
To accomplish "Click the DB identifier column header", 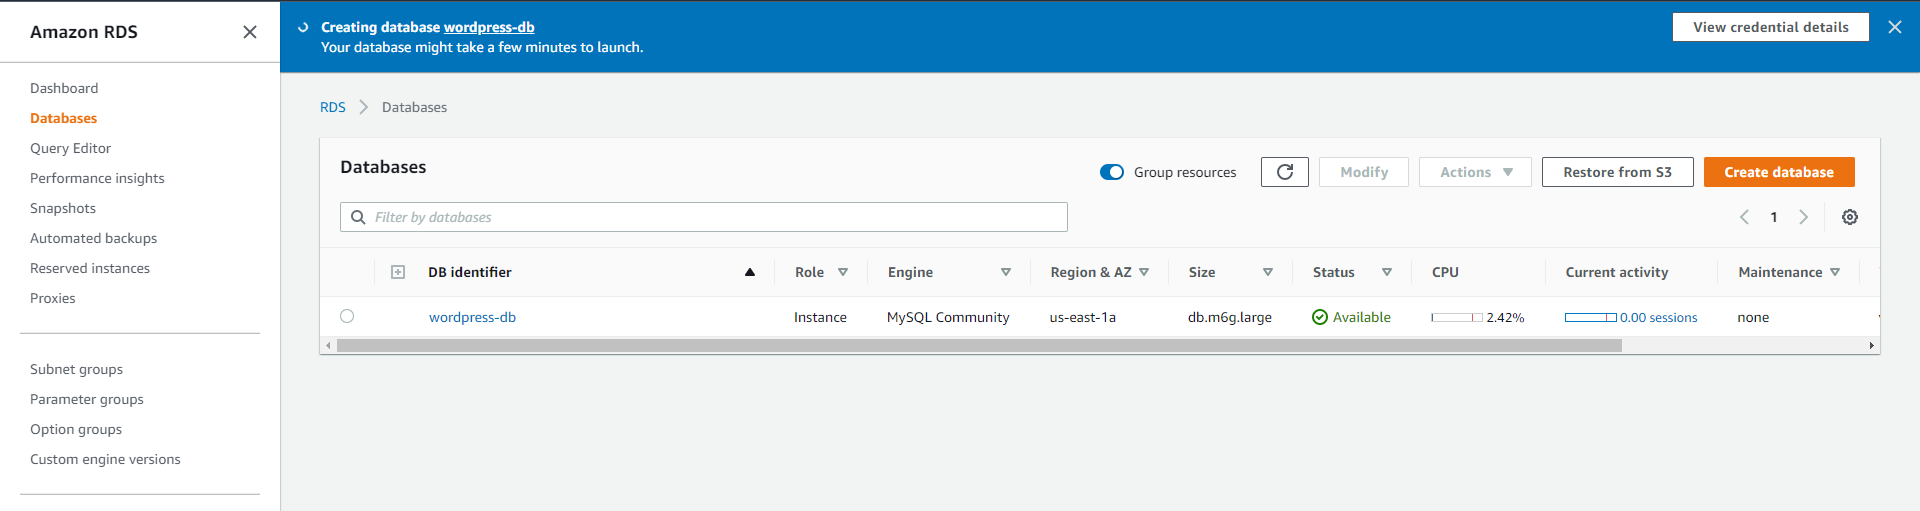I will pos(469,272).
